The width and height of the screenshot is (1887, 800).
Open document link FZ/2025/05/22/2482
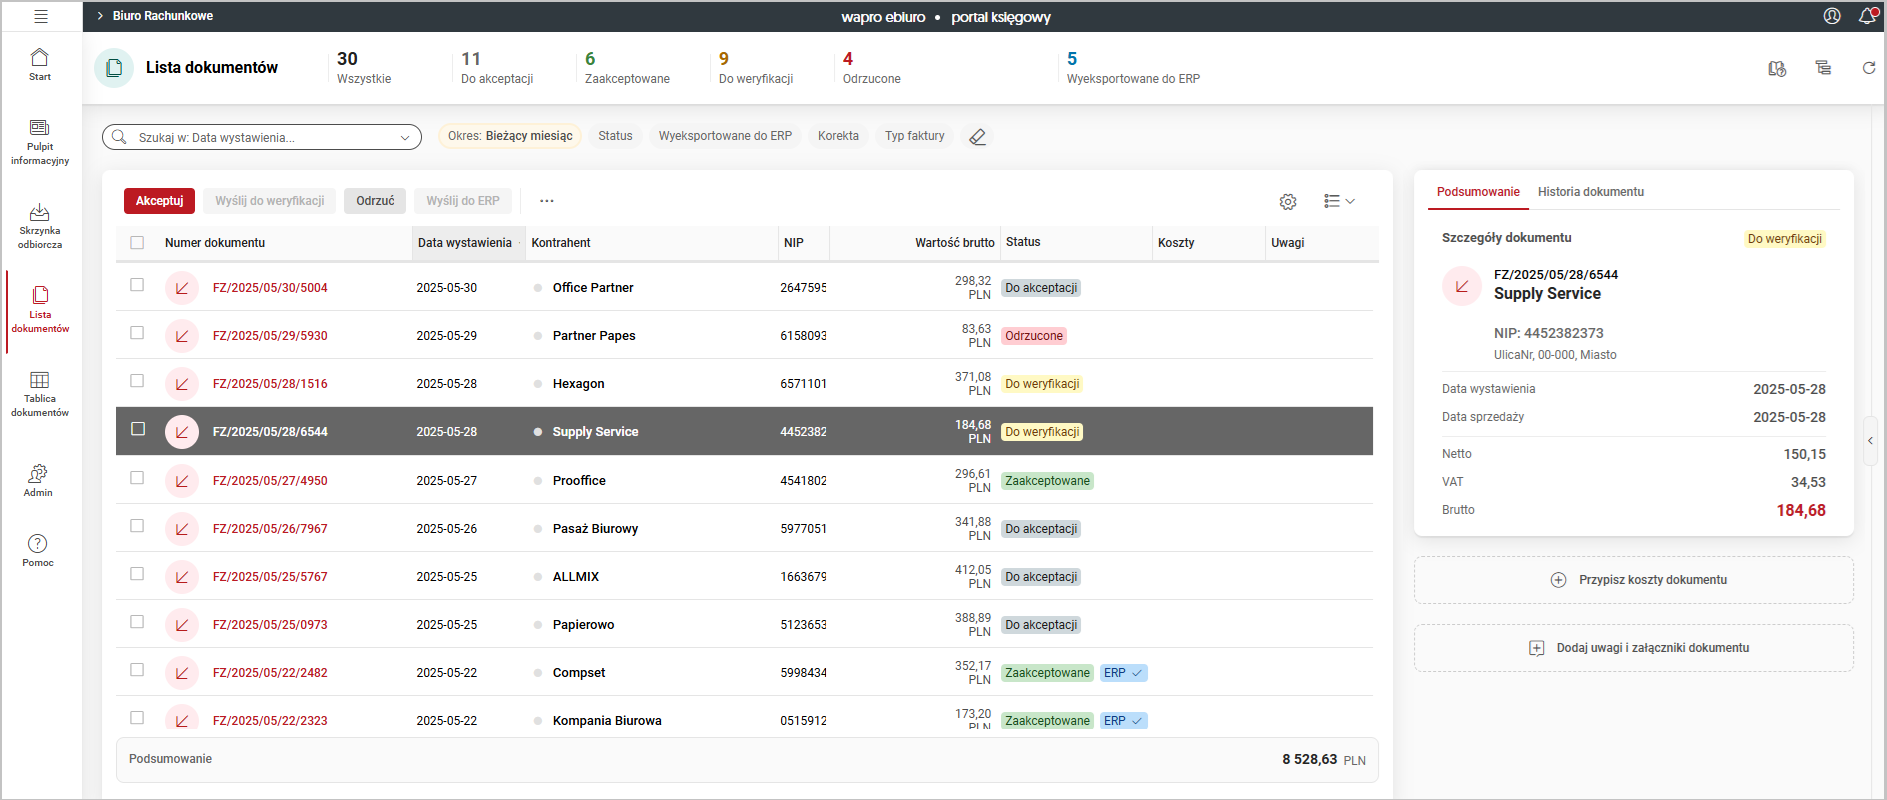(x=270, y=673)
